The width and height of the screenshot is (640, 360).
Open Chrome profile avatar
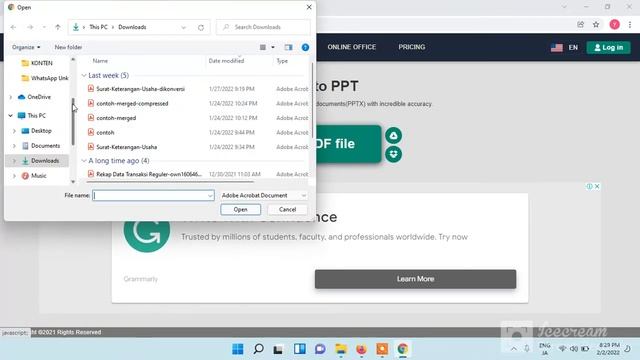614,24
